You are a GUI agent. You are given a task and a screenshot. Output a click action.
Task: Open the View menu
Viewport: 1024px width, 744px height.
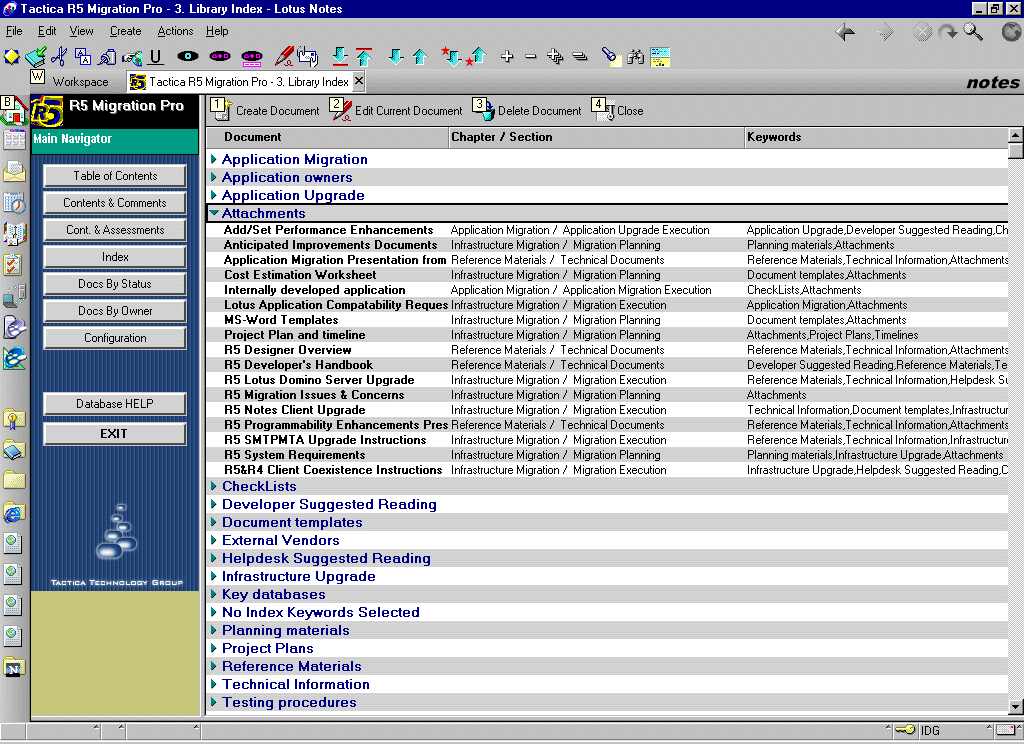(81, 31)
